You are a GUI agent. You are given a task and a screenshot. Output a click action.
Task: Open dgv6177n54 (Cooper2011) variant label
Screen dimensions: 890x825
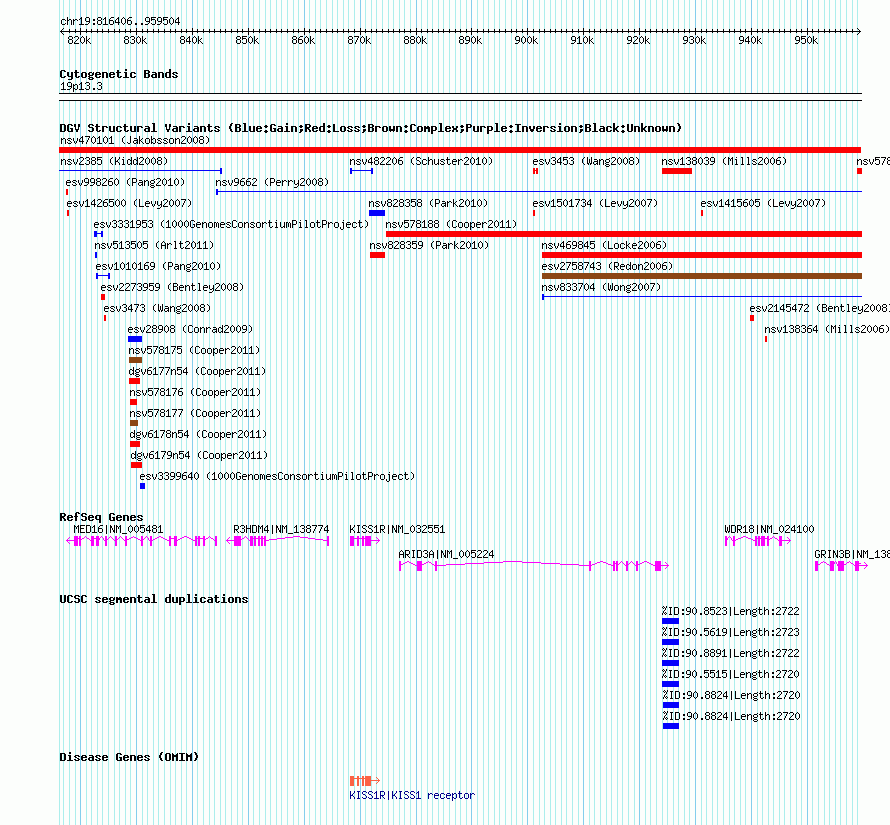coord(197,371)
